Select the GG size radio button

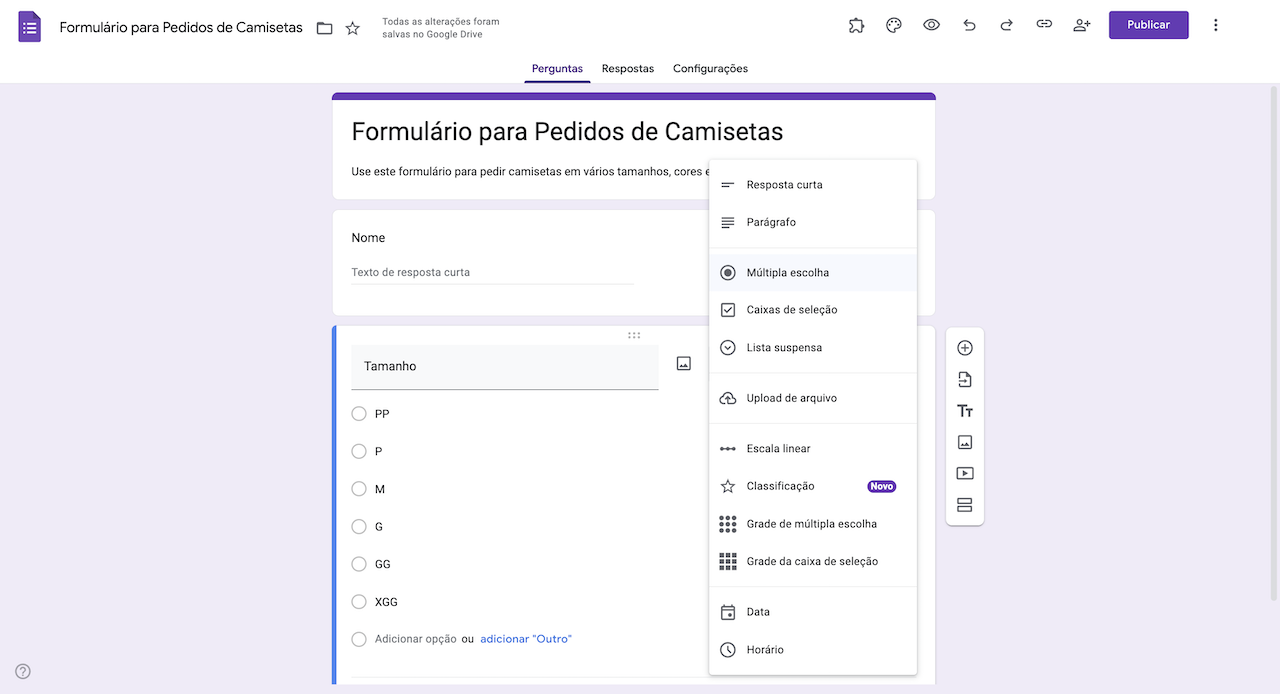click(x=358, y=563)
